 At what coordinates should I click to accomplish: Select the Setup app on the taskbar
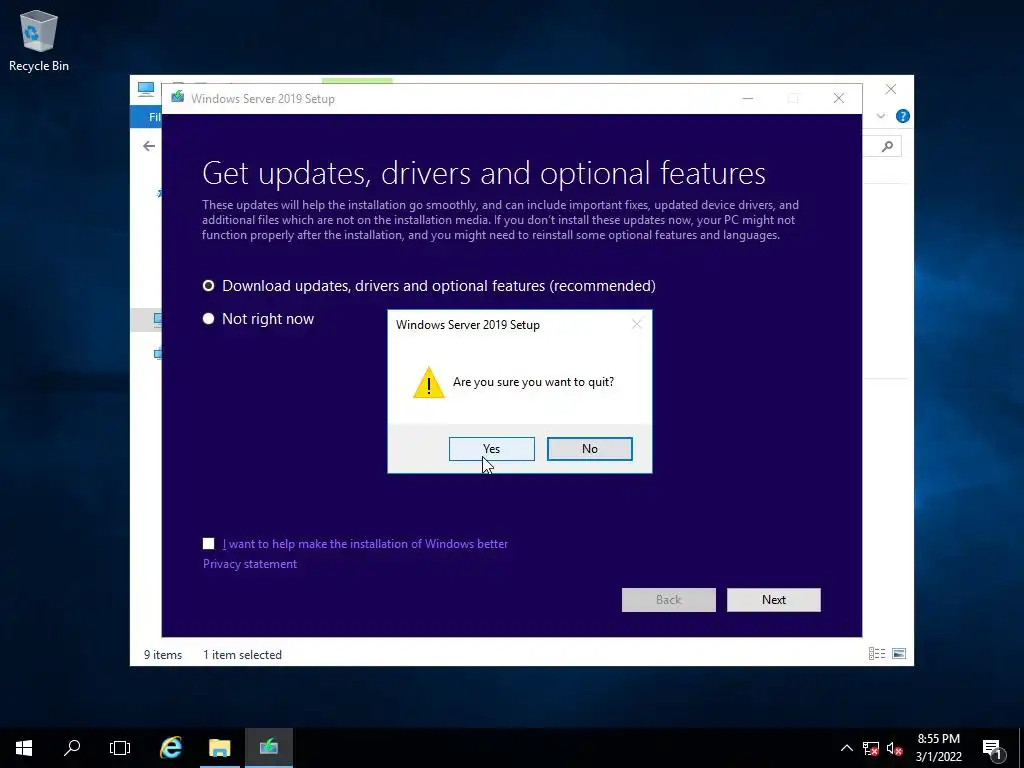[x=268, y=748]
